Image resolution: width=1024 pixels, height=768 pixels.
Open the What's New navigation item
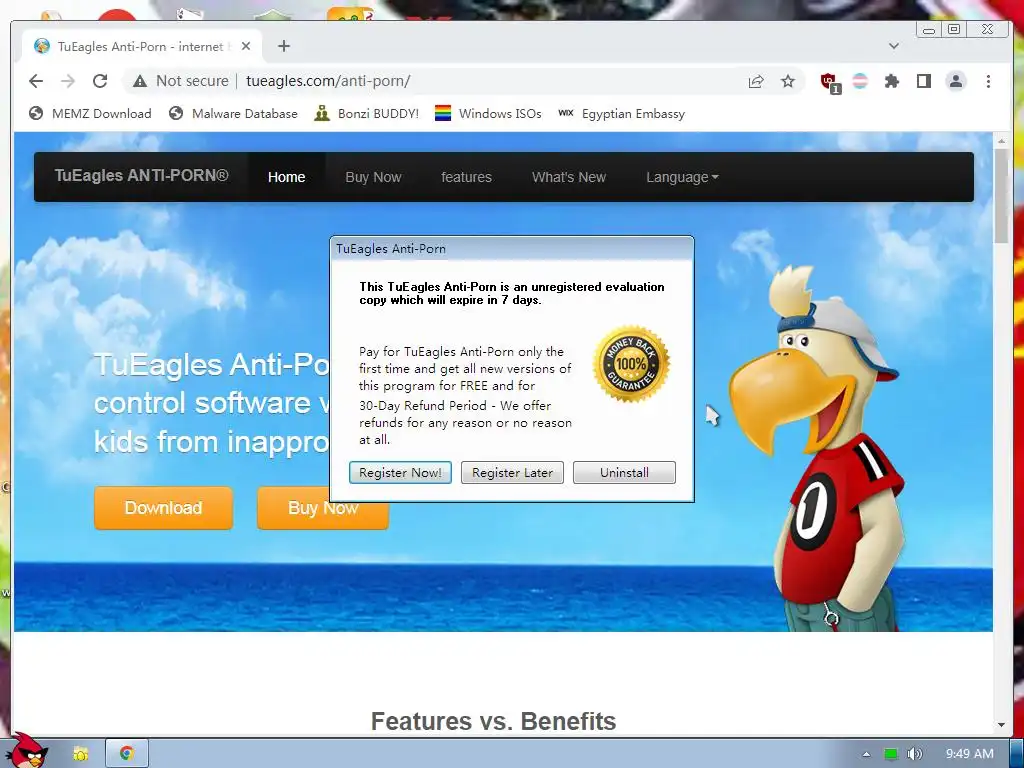[569, 177]
